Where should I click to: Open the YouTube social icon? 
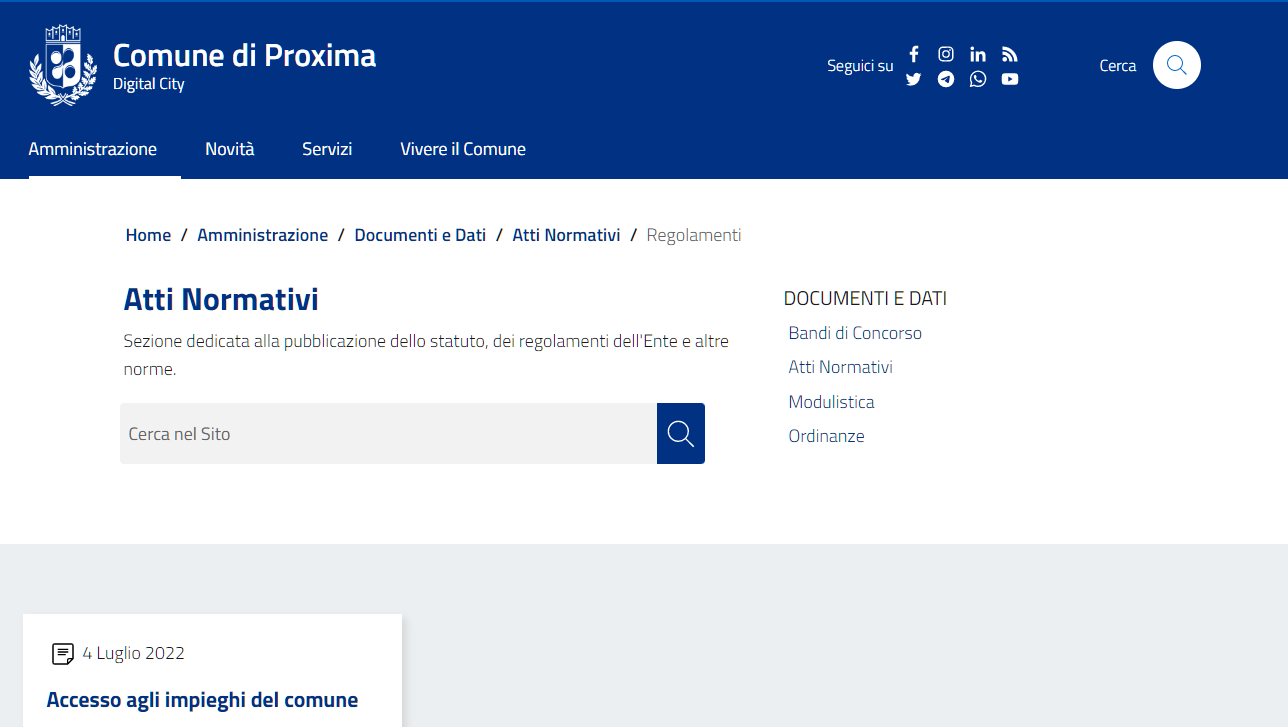(x=1010, y=79)
